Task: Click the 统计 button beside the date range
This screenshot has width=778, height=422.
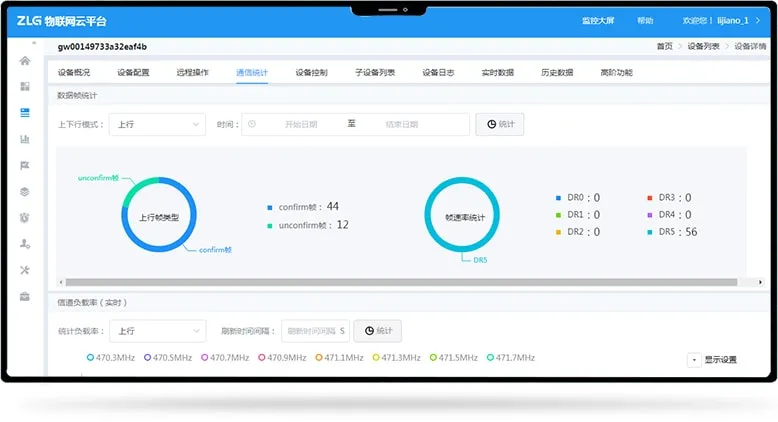Action: click(499, 124)
